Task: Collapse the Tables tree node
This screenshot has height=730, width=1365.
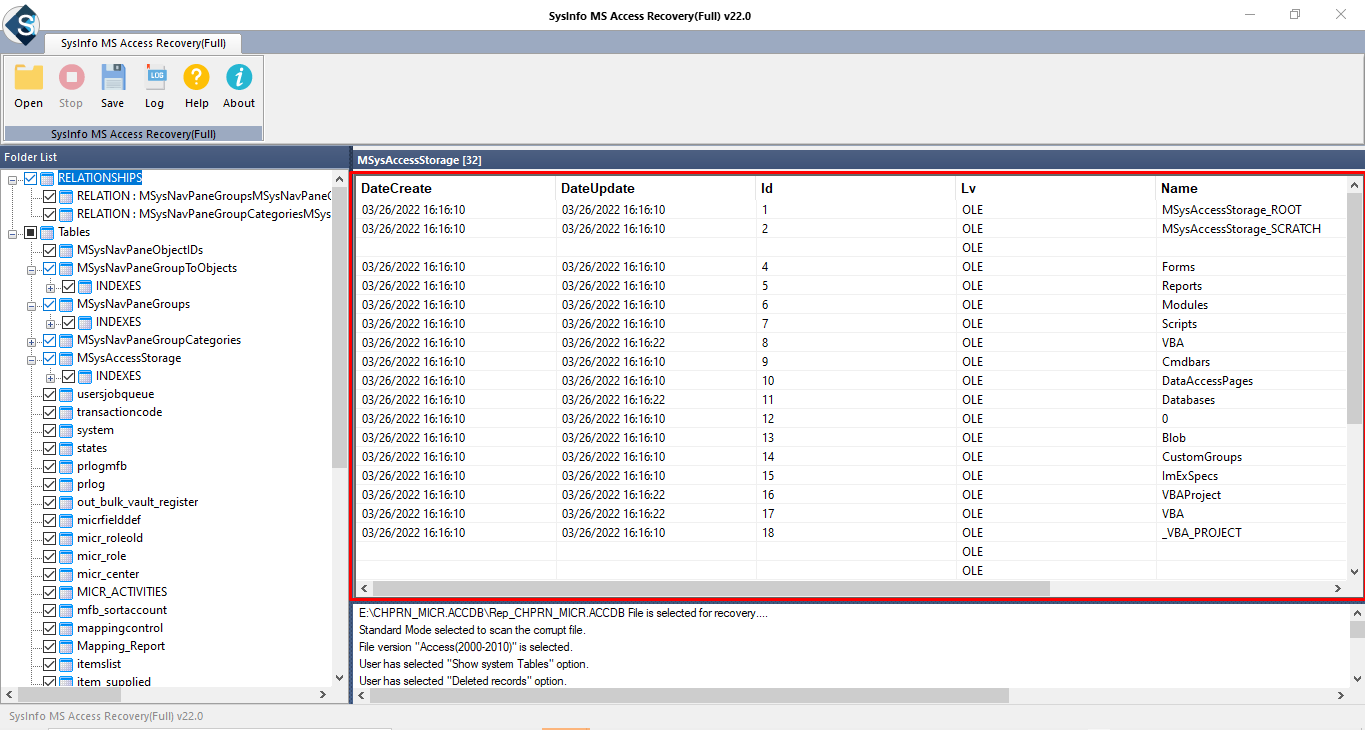Action: (13, 232)
